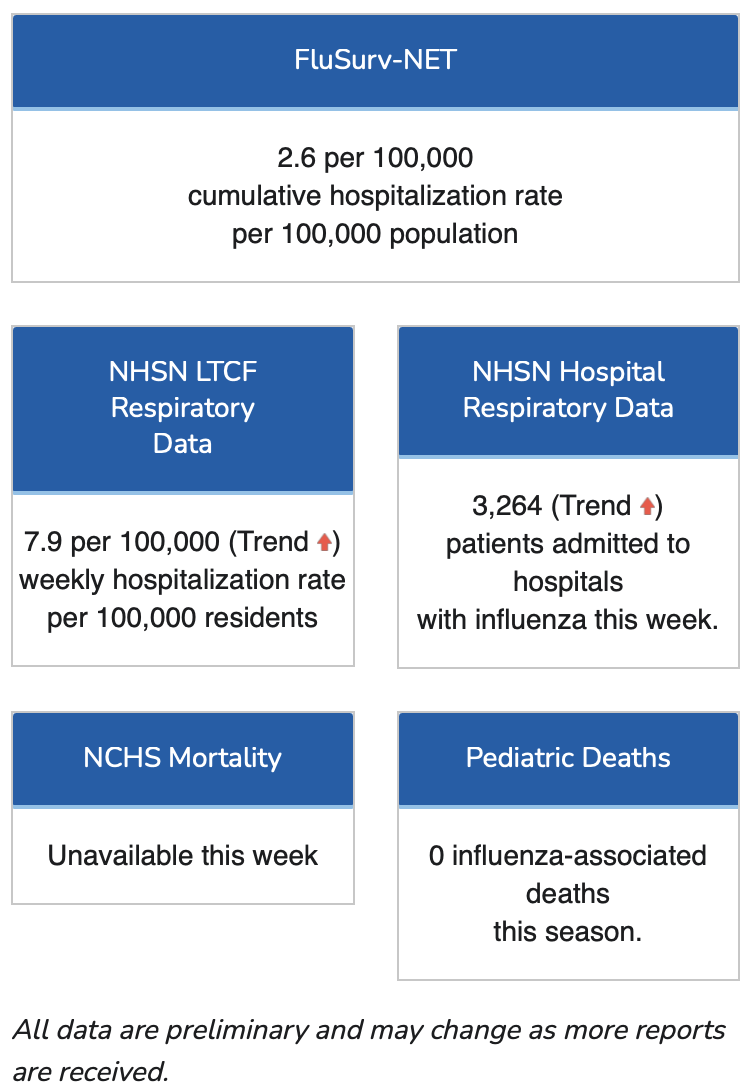Open the NCHS Mortality header
Screen dimensions: 748x1088
pyautogui.click(x=183, y=758)
